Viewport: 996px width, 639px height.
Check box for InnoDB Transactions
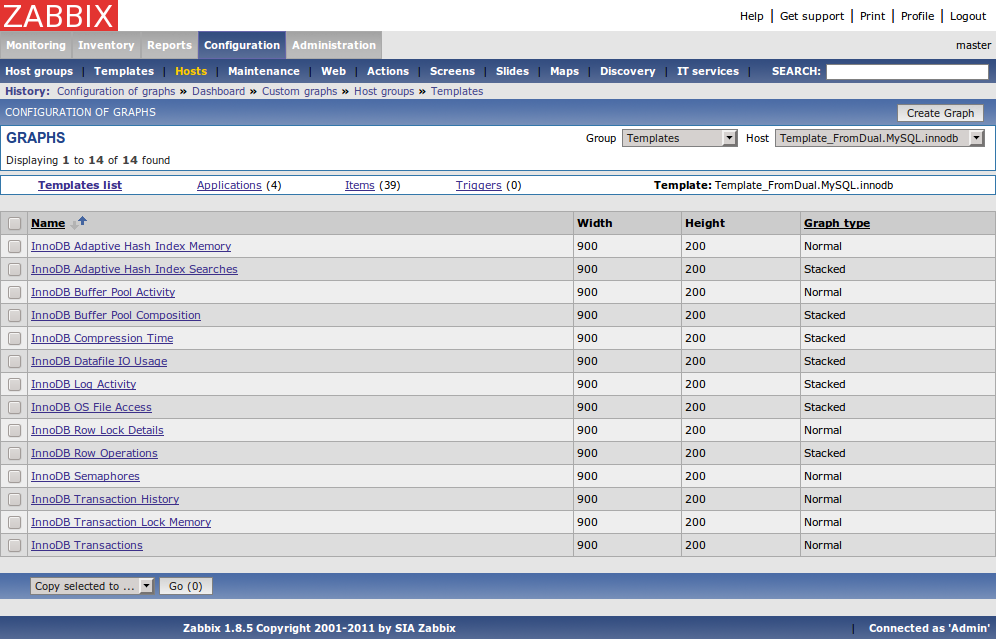tap(15, 546)
